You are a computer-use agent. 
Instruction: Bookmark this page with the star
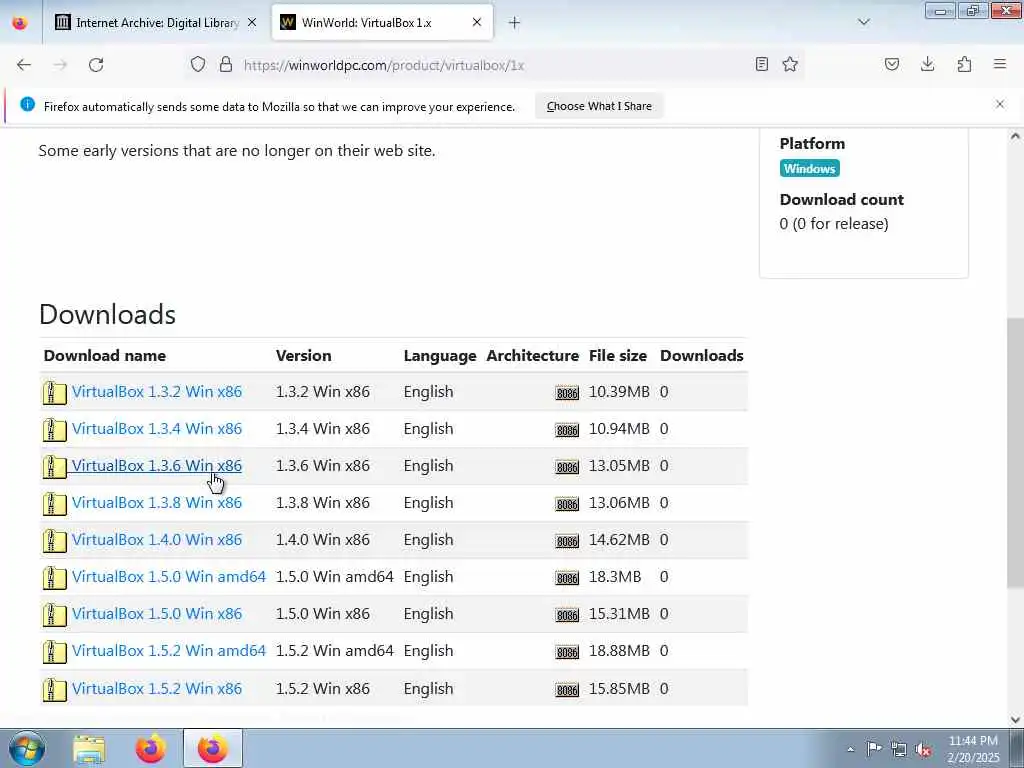(x=790, y=64)
